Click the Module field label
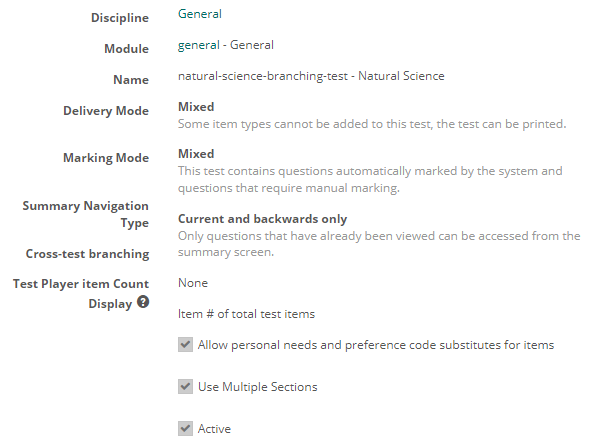The image size is (600, 446). [x=126, y=49]
